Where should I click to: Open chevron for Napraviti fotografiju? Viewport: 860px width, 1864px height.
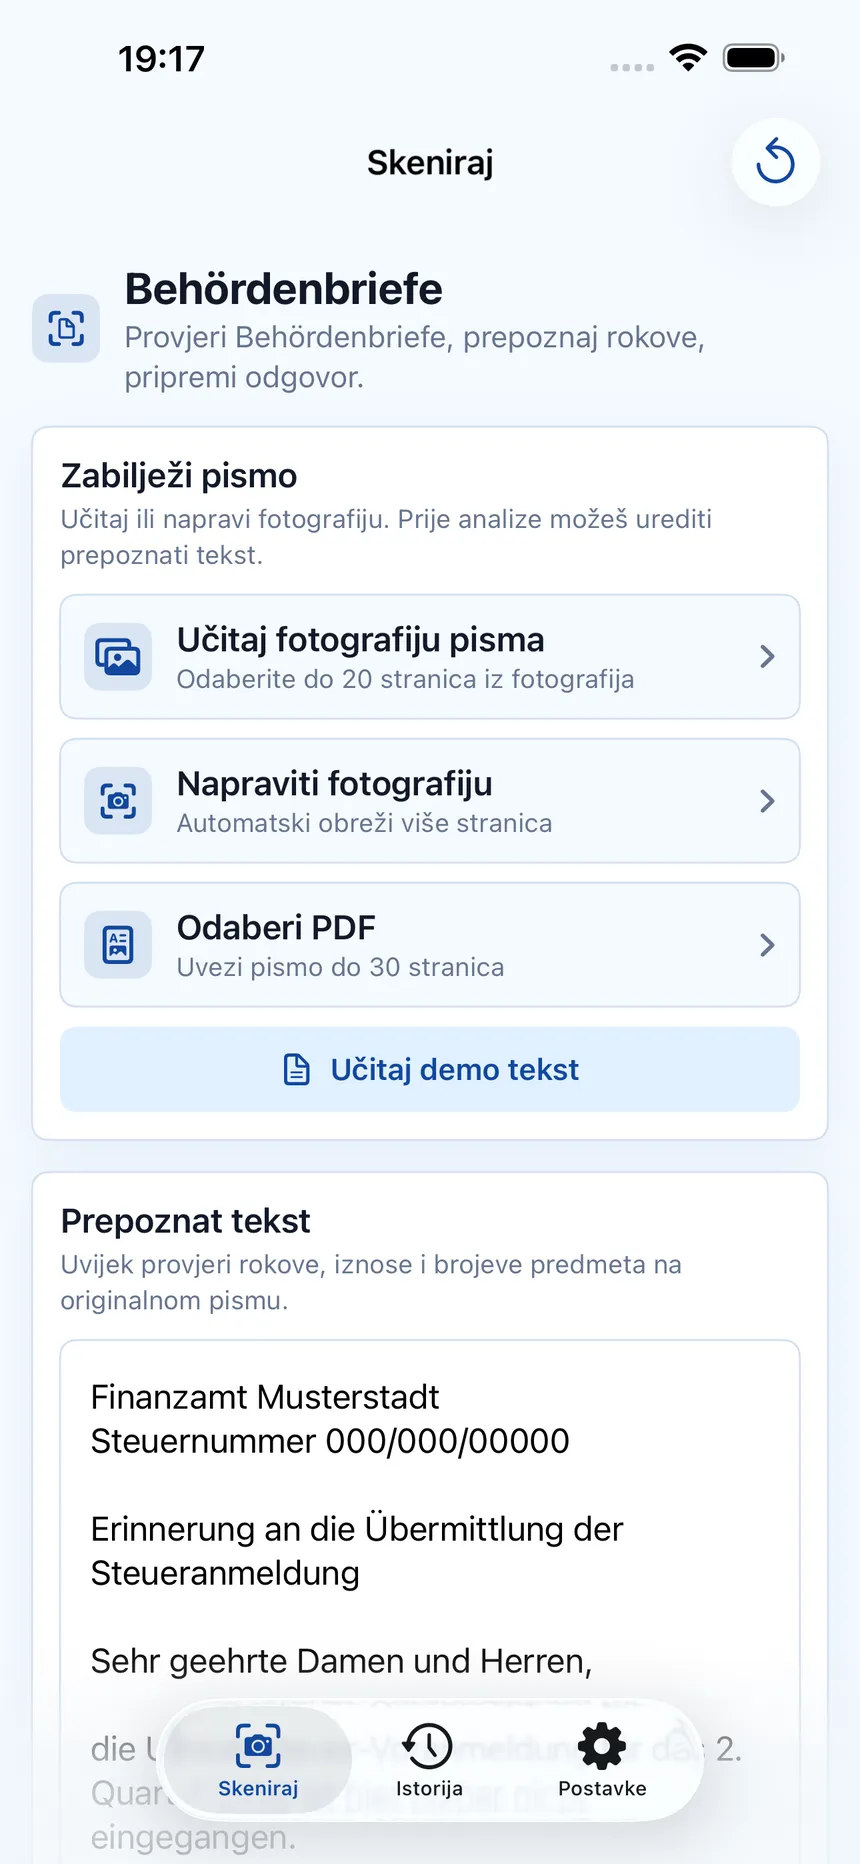point(767,801)
